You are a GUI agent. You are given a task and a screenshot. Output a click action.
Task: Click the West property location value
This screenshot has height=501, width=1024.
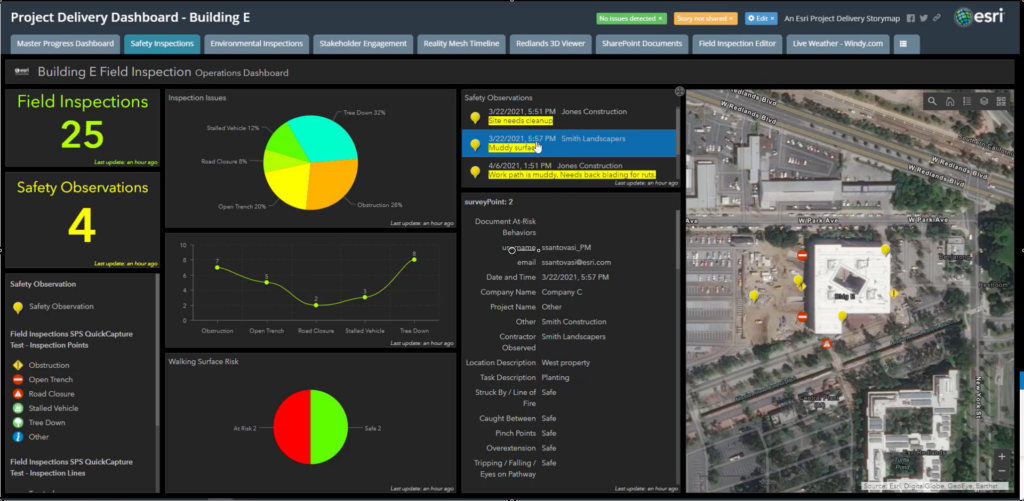coord(566,363)
